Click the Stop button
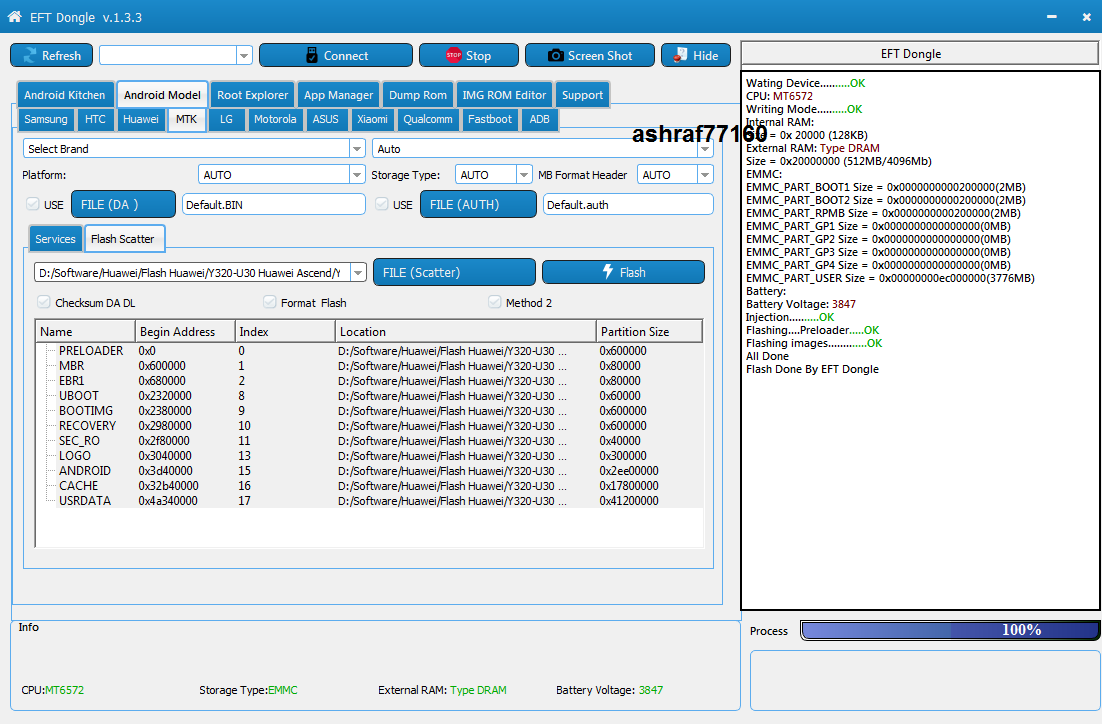 click(469, 56)
